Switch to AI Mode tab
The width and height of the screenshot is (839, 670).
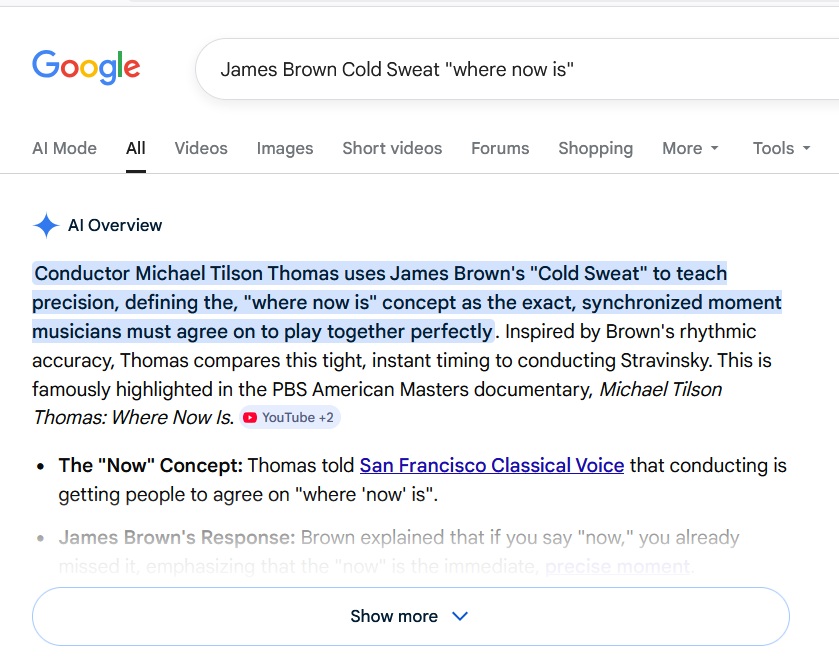tap(64, 148)
